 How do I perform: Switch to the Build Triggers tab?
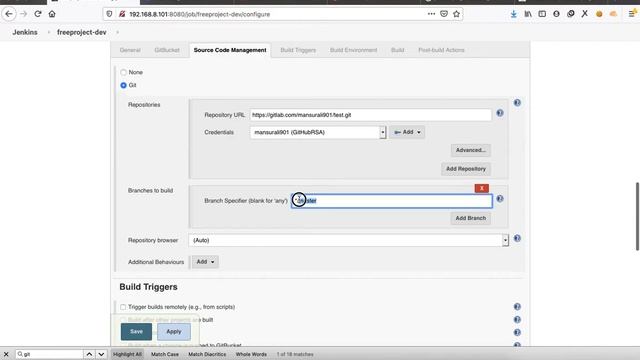298,50
